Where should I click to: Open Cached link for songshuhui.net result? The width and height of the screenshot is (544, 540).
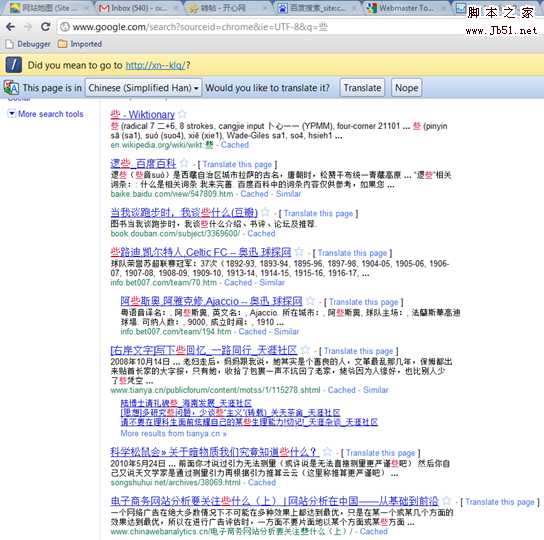click(x=262, y=482)
